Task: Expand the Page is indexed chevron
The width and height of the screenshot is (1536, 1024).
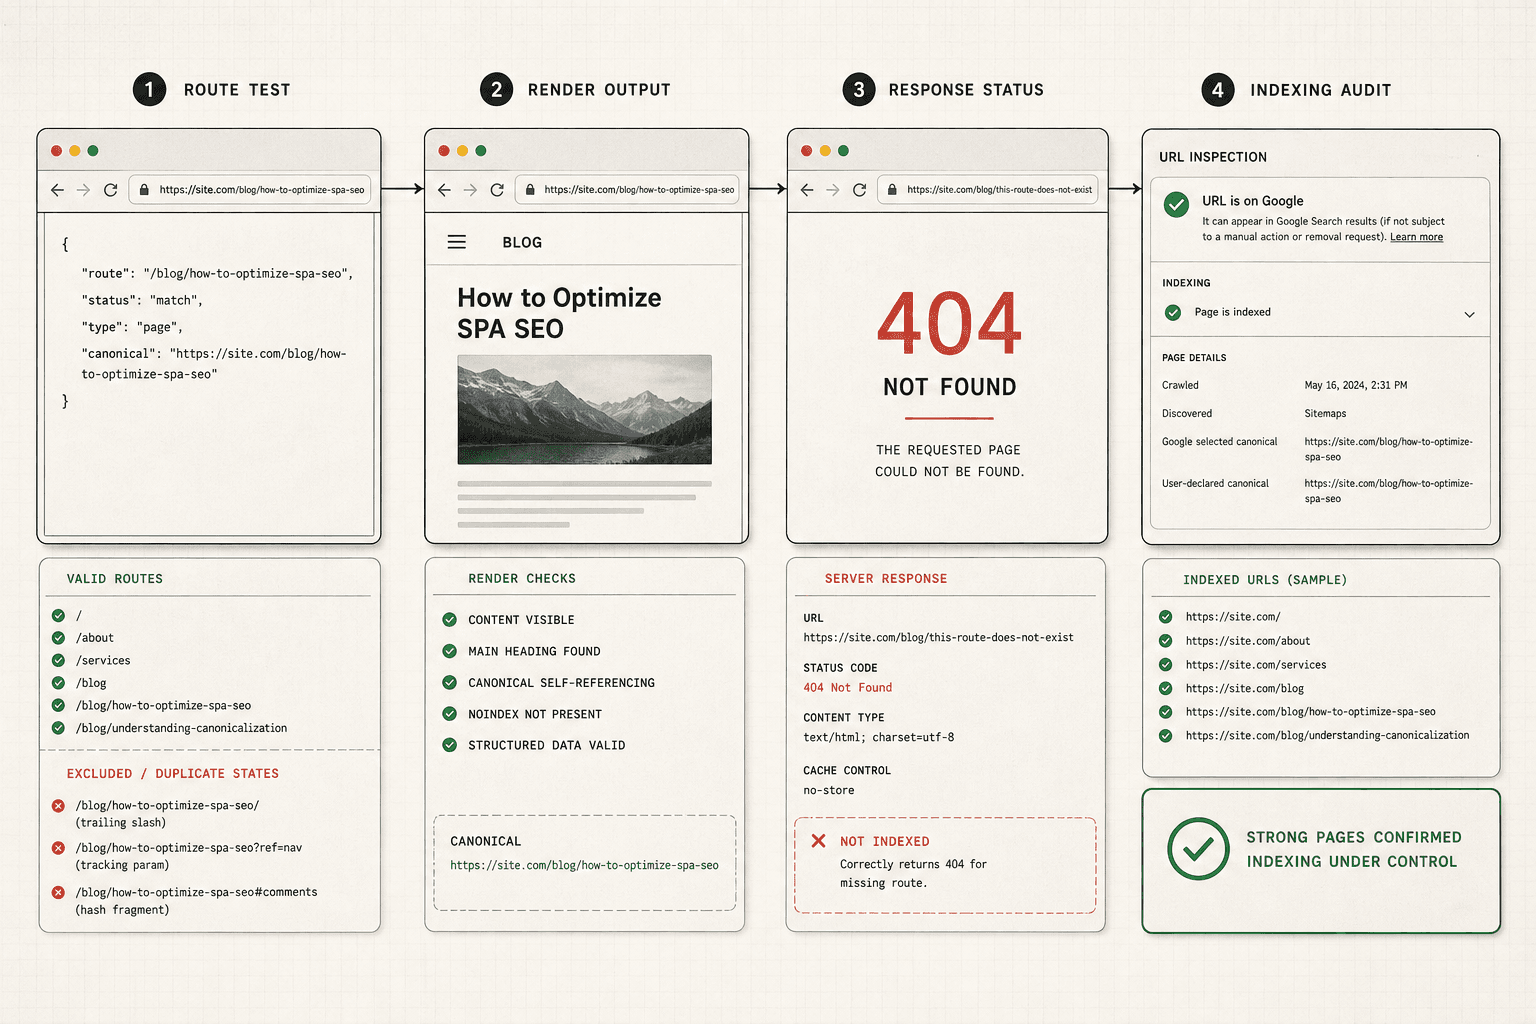Action: (1469, 314)
